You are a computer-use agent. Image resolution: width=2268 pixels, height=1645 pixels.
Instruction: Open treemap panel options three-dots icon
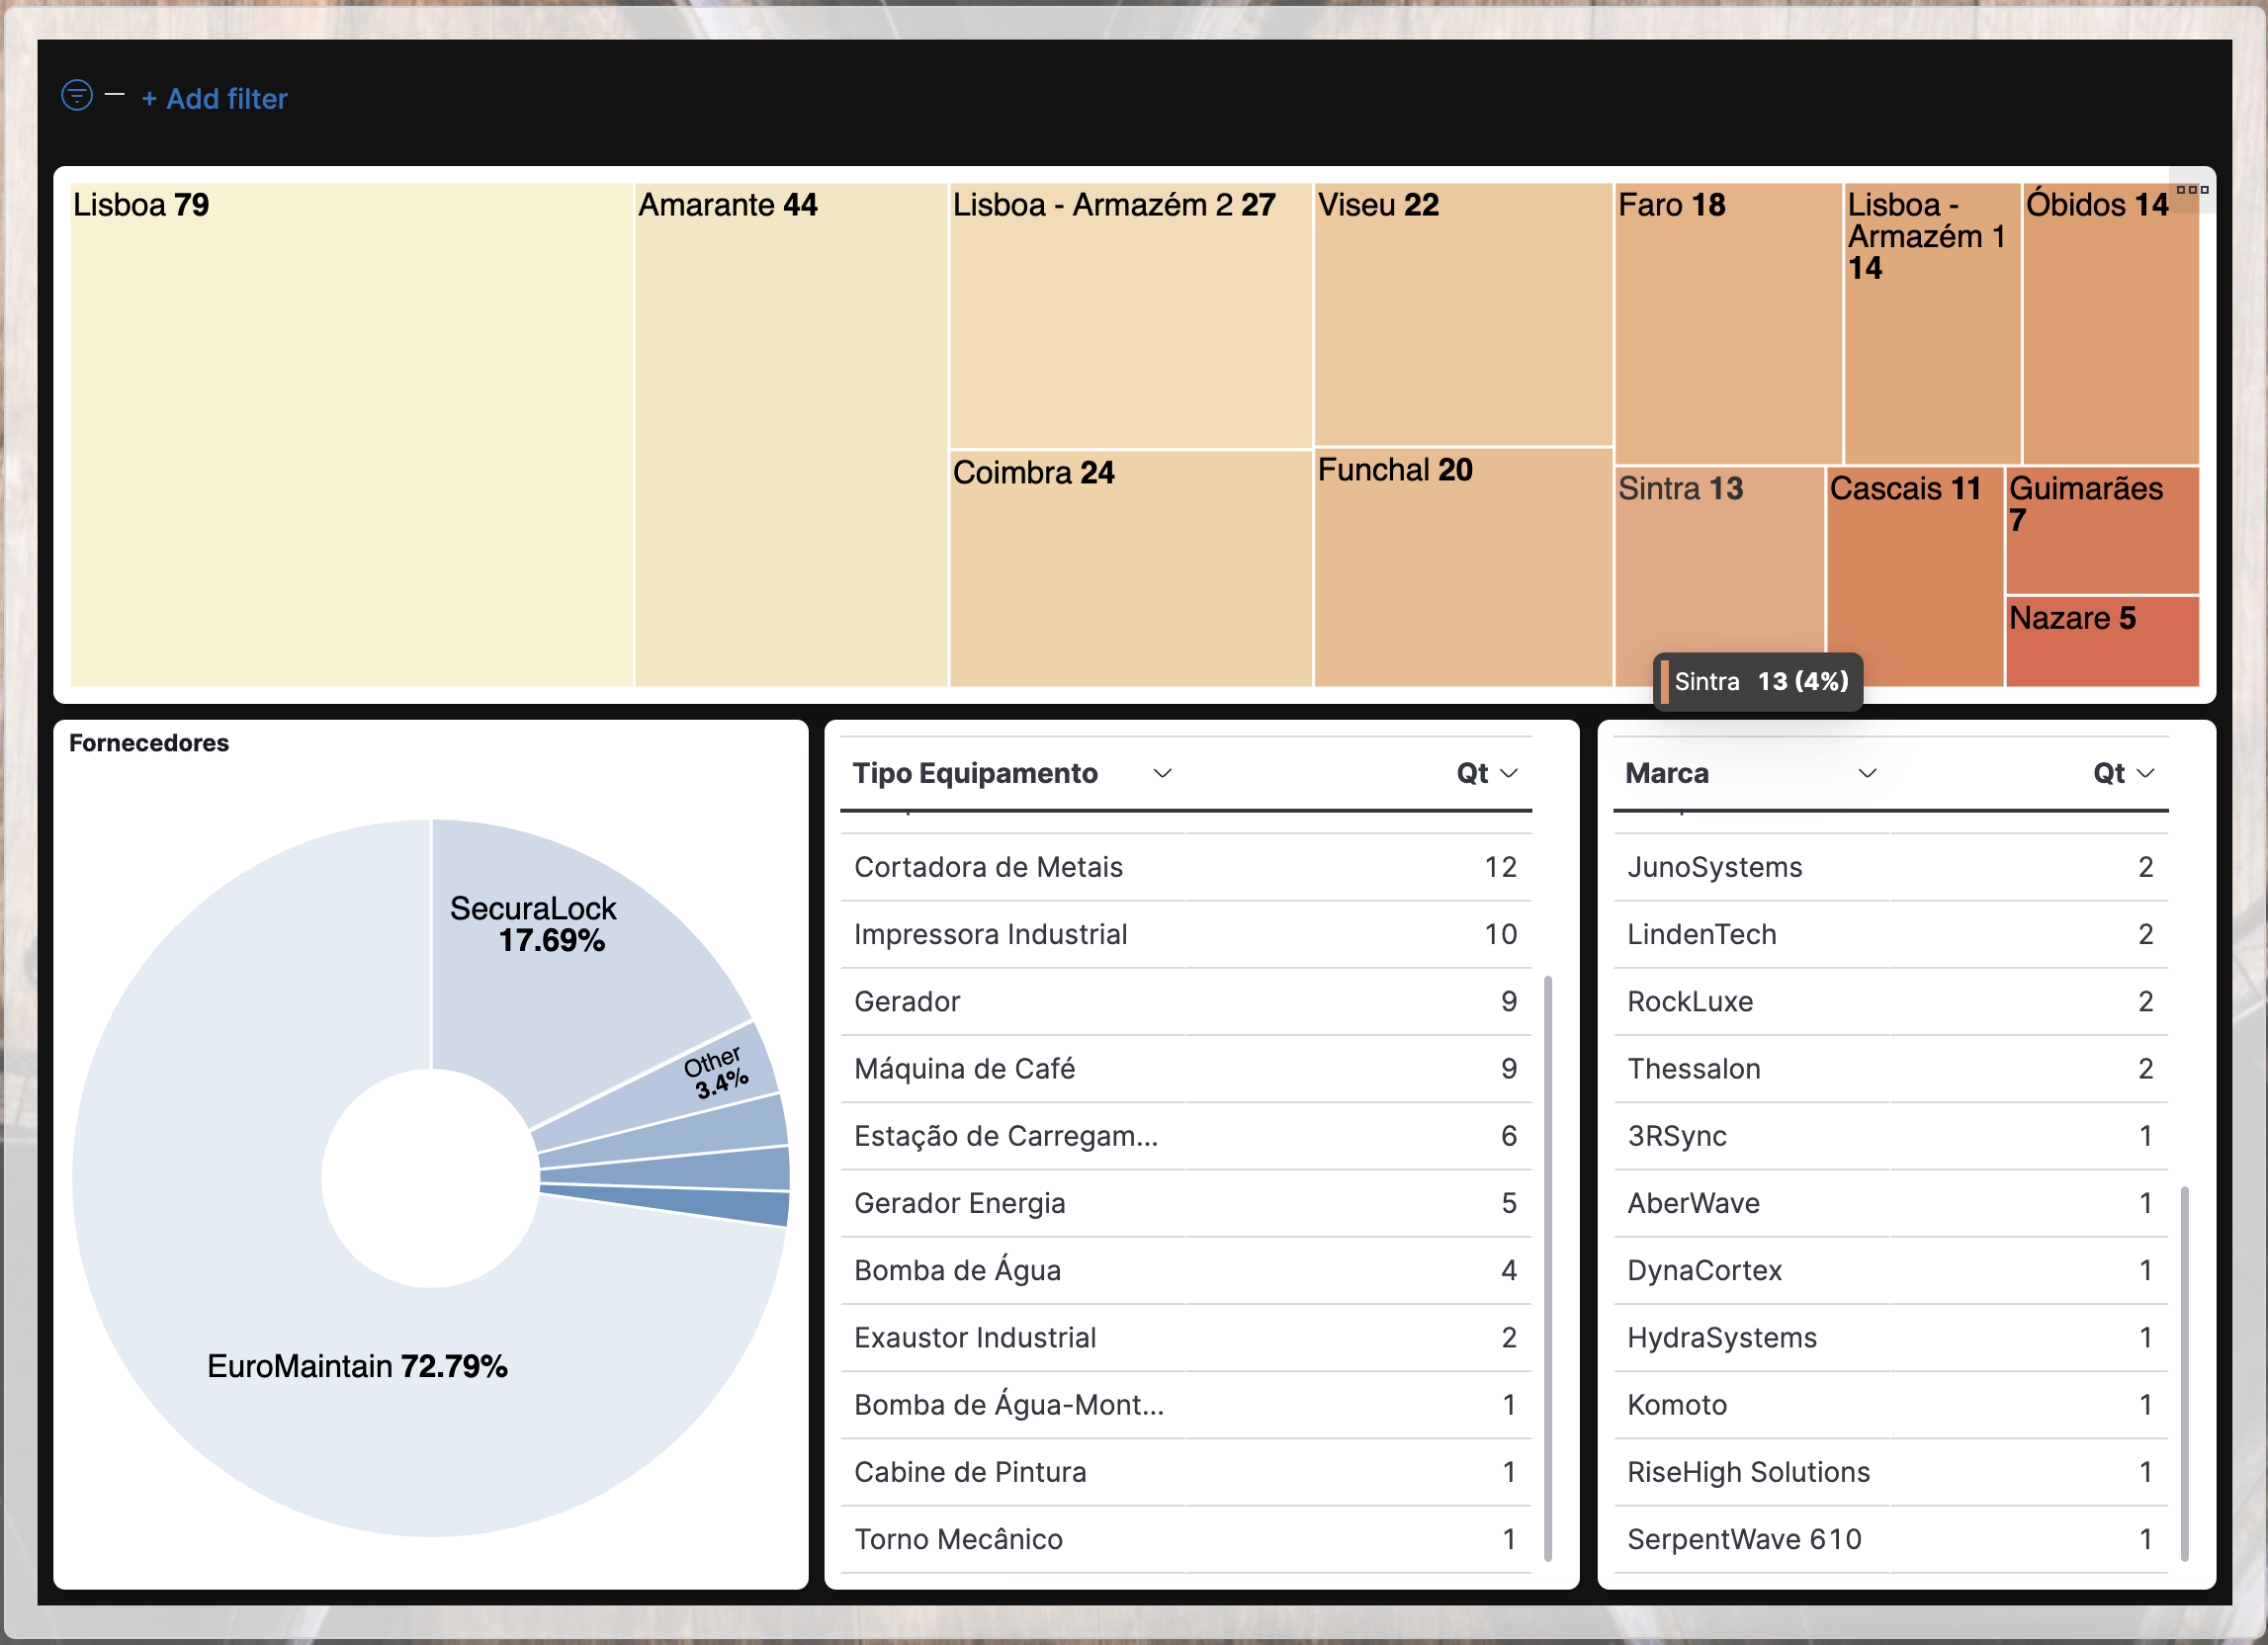pos(2191,190)
